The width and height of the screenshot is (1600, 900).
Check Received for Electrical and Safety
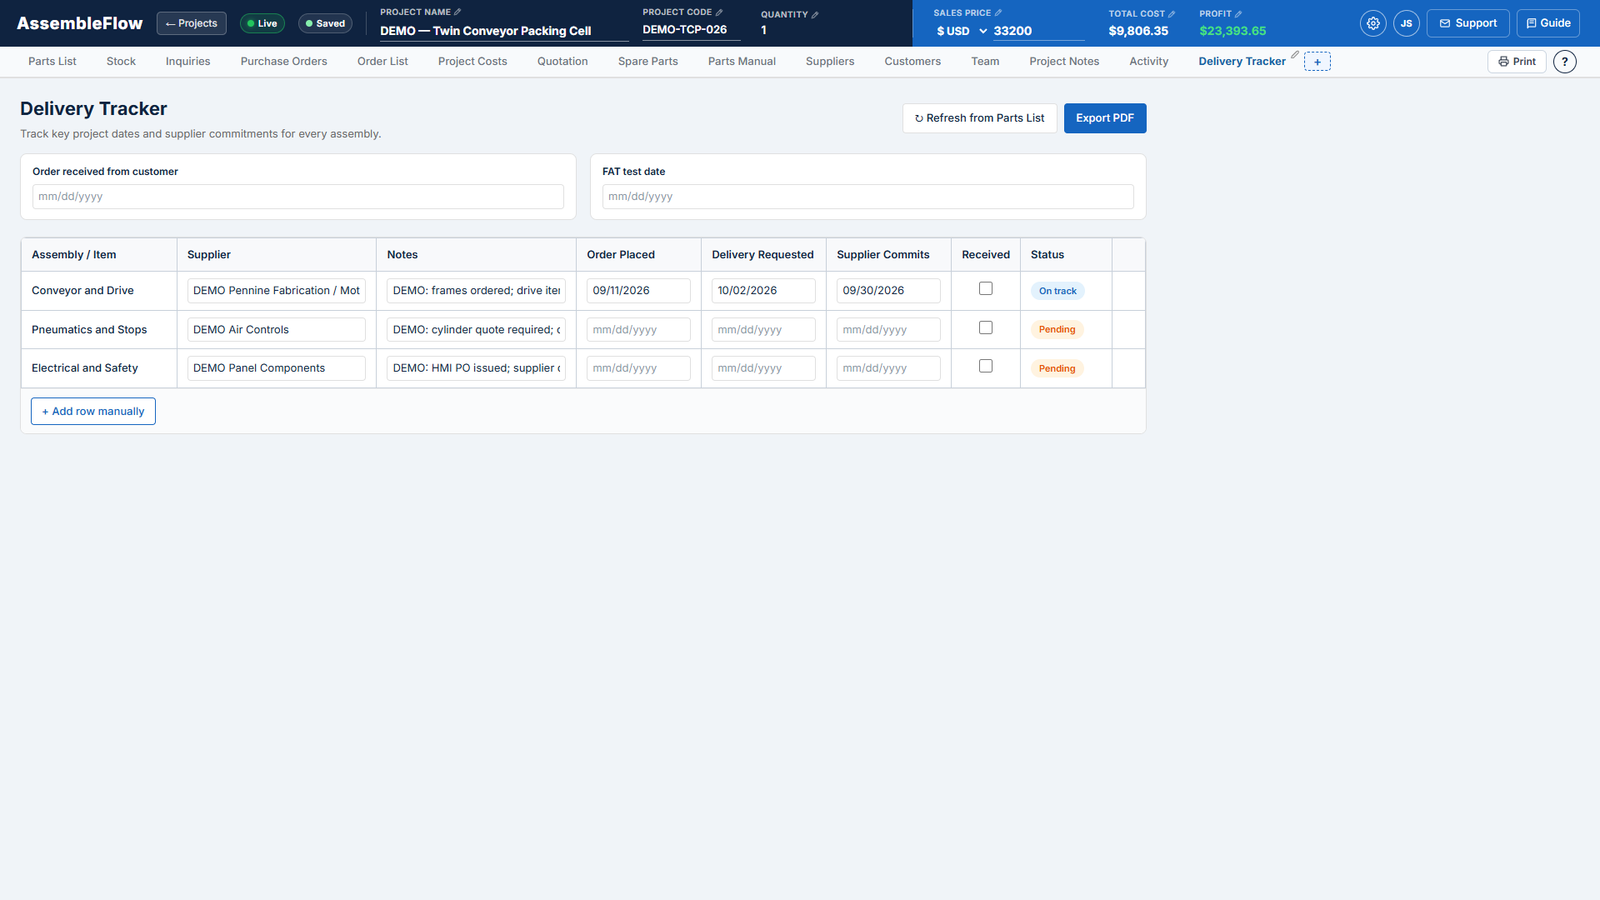click(x=986, y=366)
